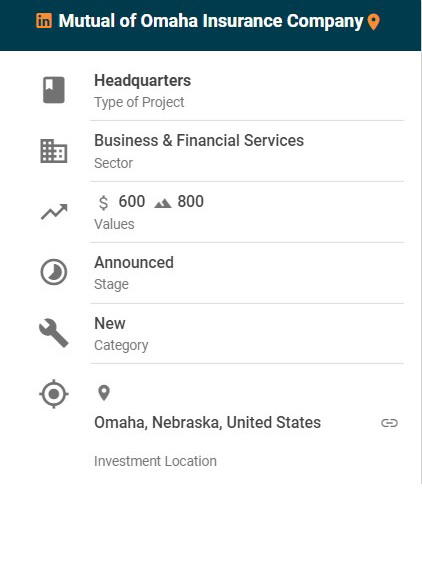Screen dimensions: 422x567
Task: Click the New category entry
Action: click(110, 323)
